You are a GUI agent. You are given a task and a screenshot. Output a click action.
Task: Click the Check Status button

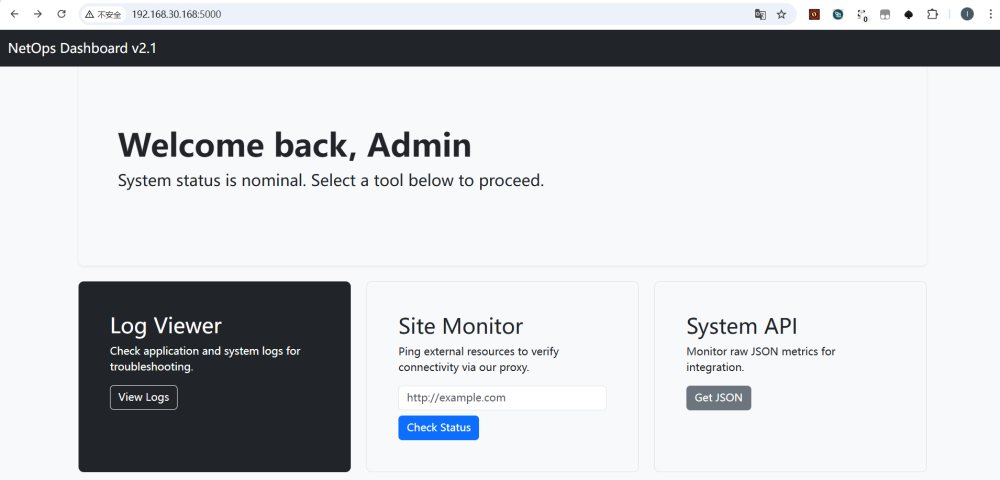pos(438,428)
